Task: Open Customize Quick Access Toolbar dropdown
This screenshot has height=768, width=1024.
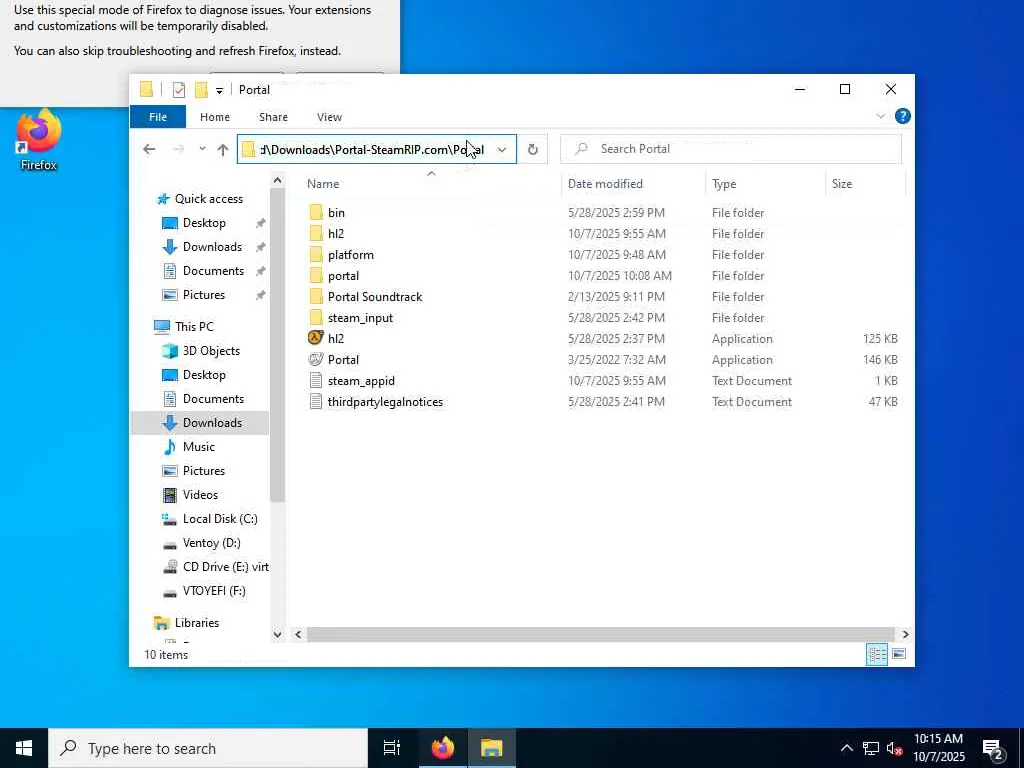Action: click(219, 90)
